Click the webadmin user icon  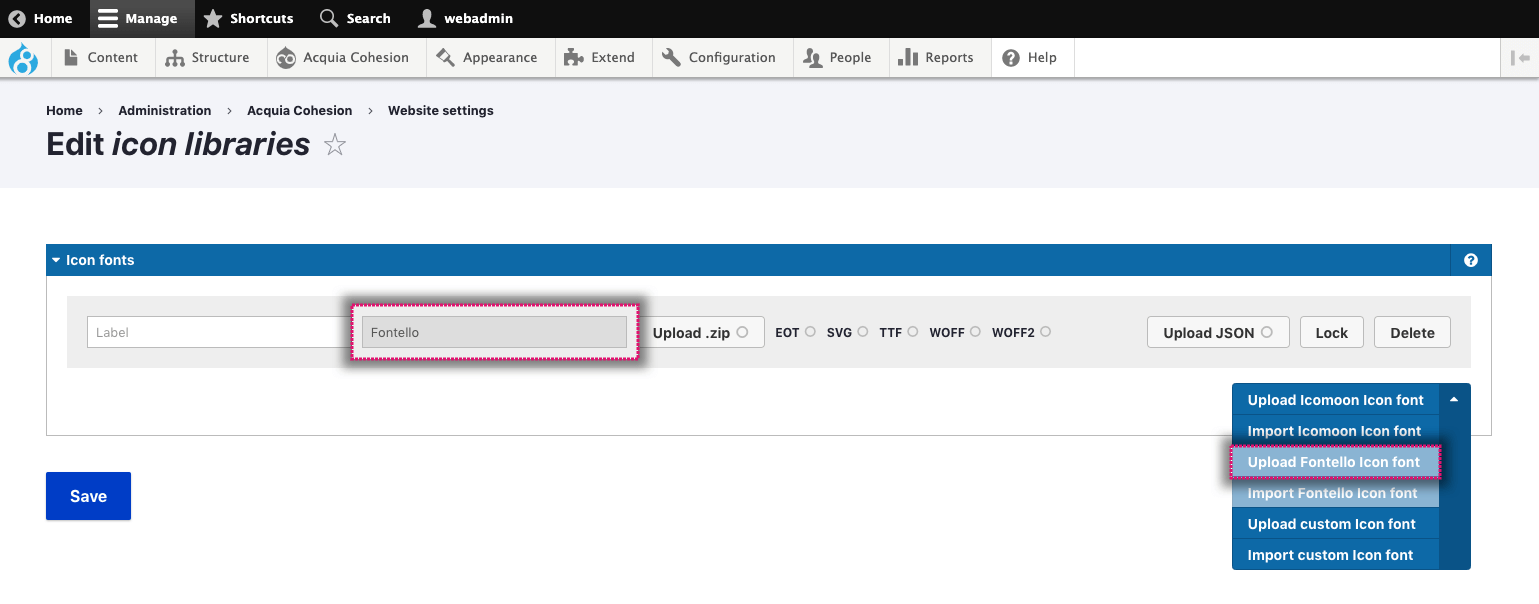coord(427,18)
